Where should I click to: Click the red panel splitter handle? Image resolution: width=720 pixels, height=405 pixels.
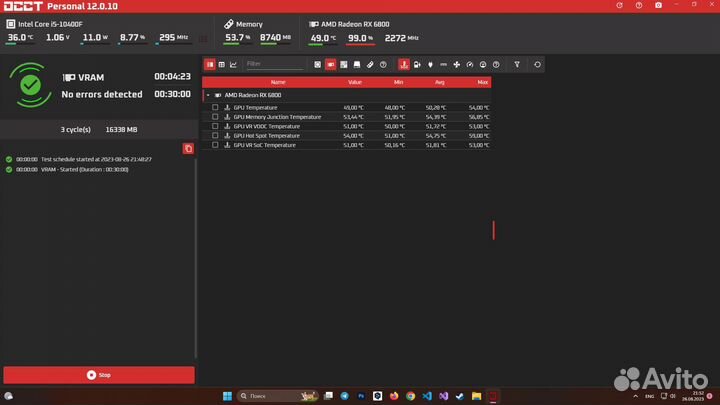coord(494,230)
